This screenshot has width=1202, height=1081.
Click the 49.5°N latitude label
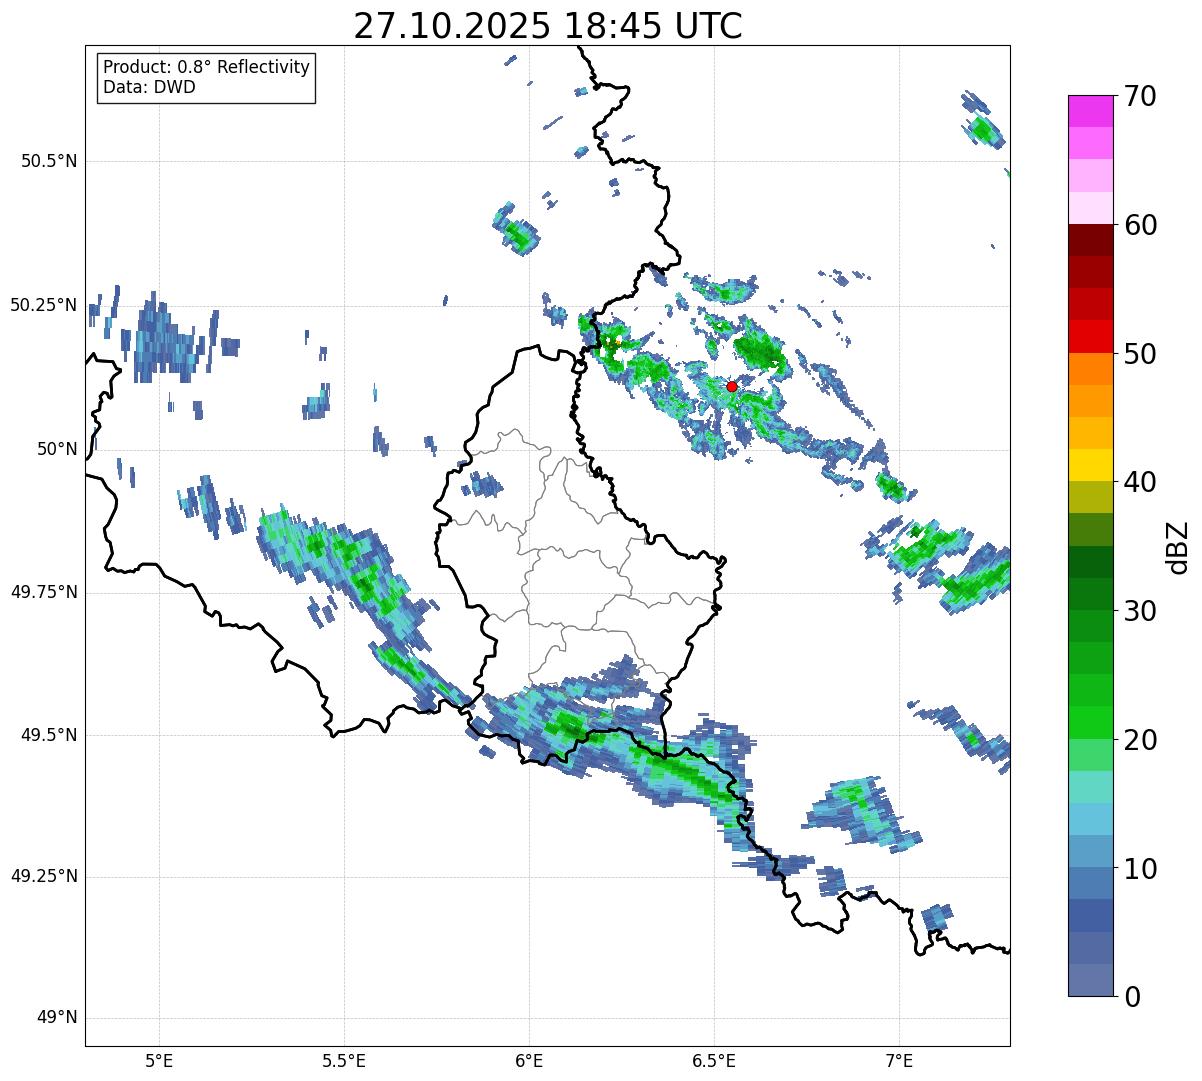49,735
